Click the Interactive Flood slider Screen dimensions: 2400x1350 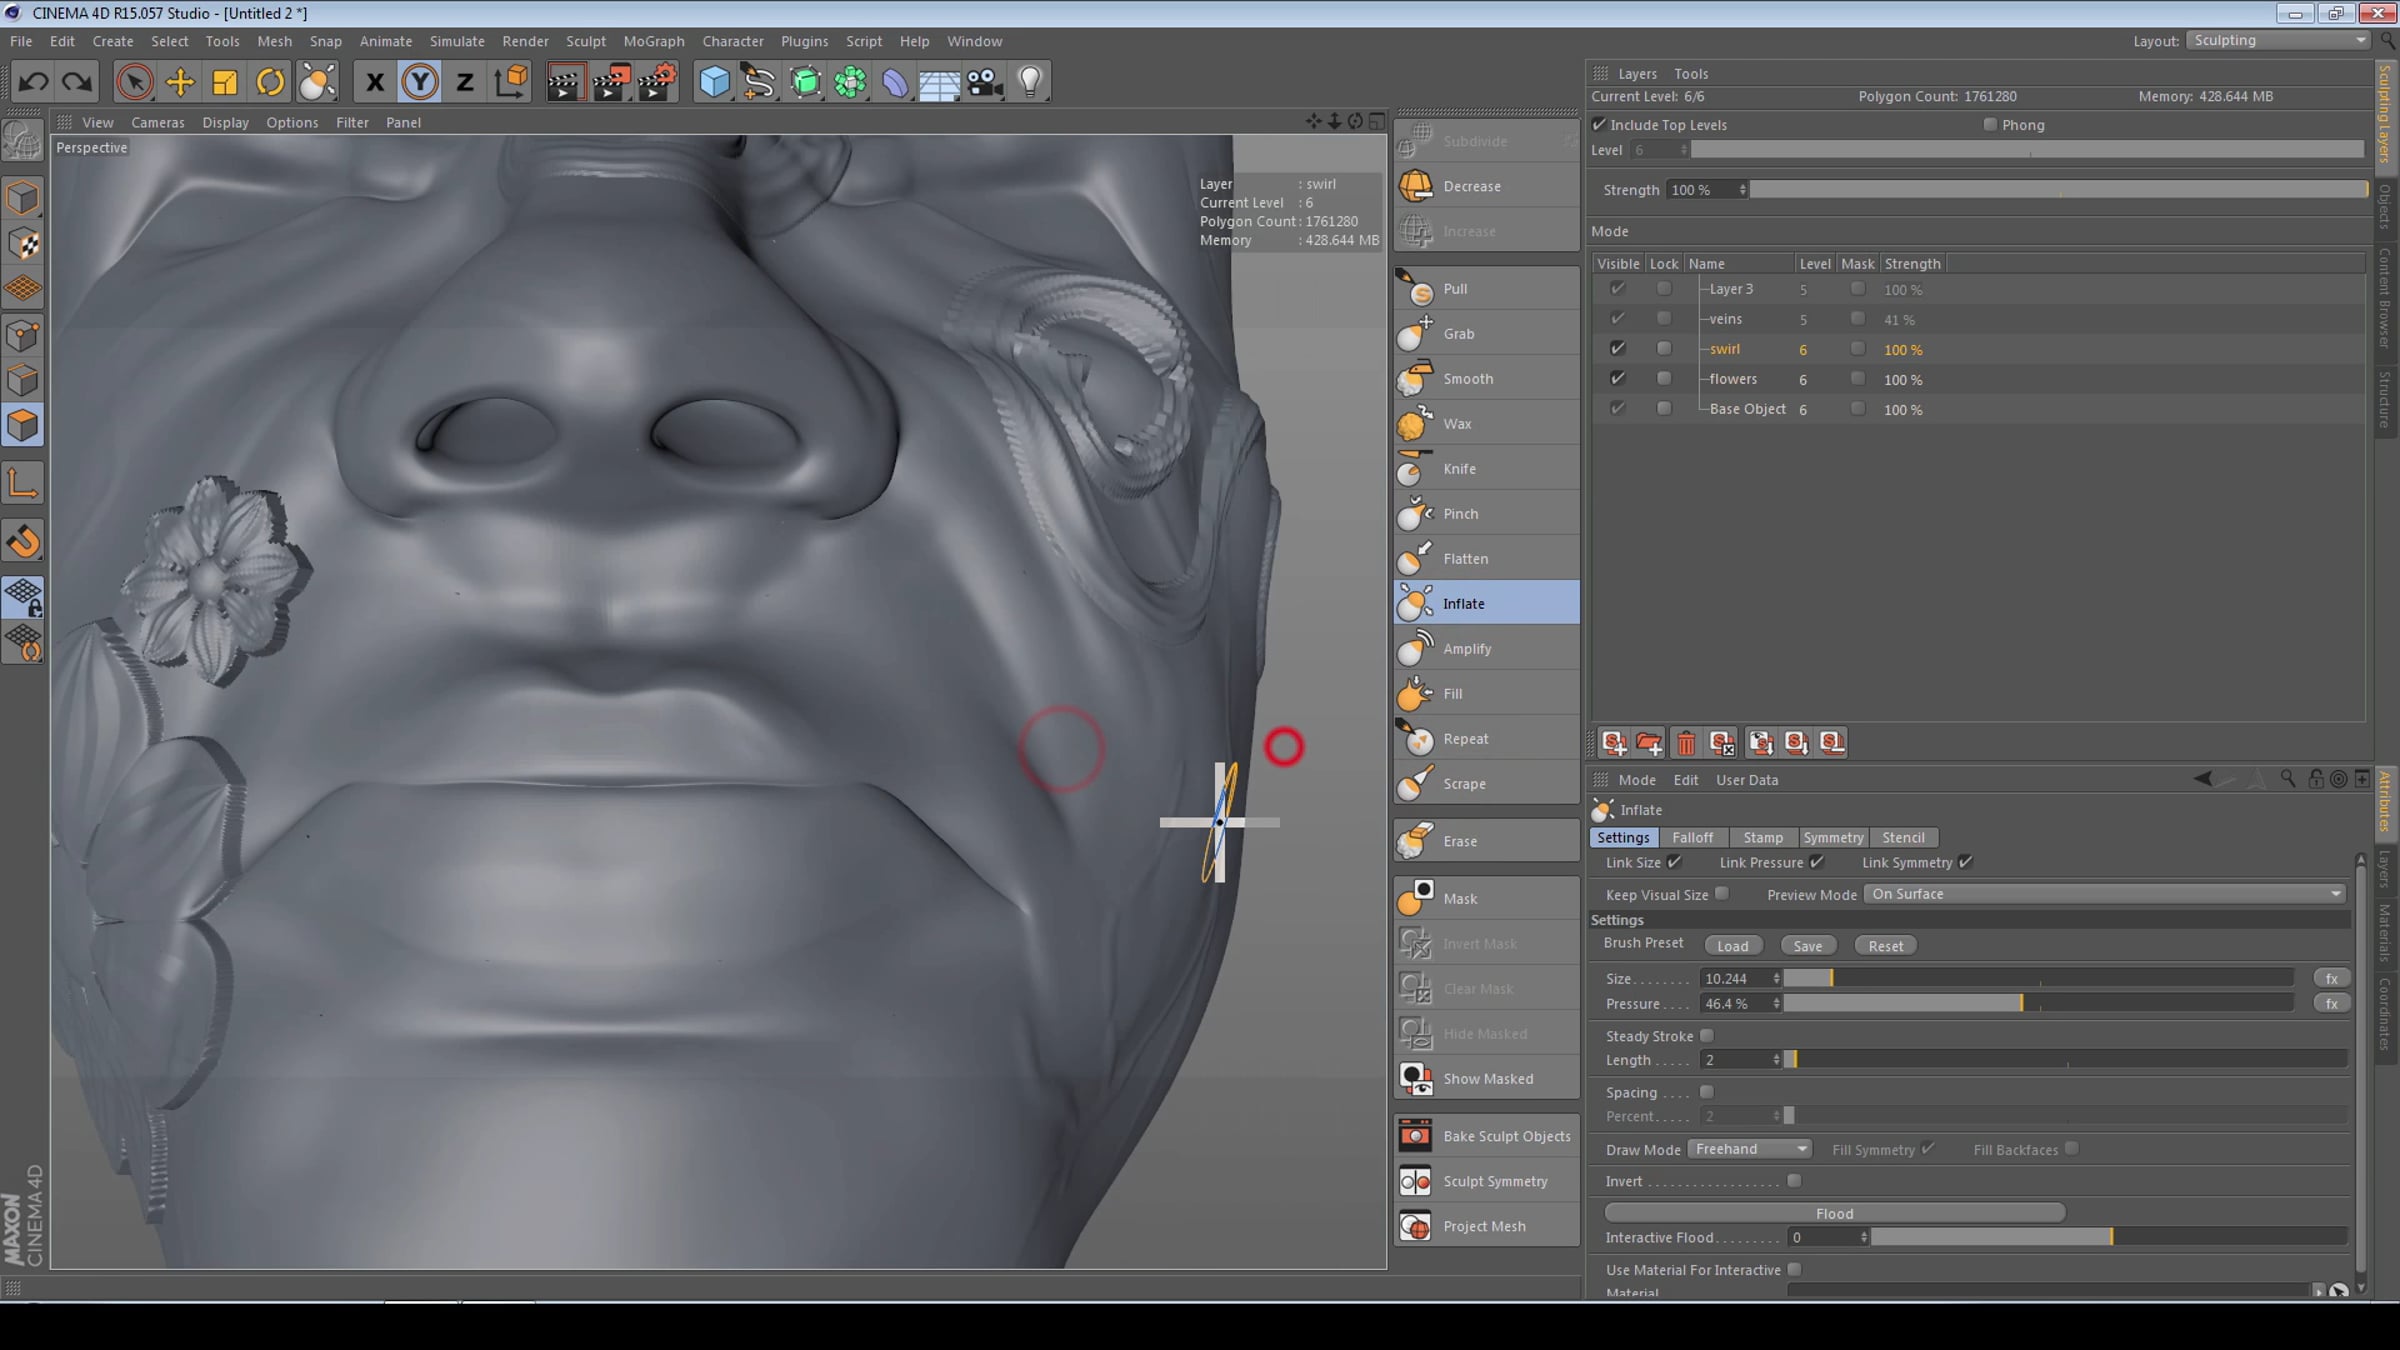pos(2110,1238)
